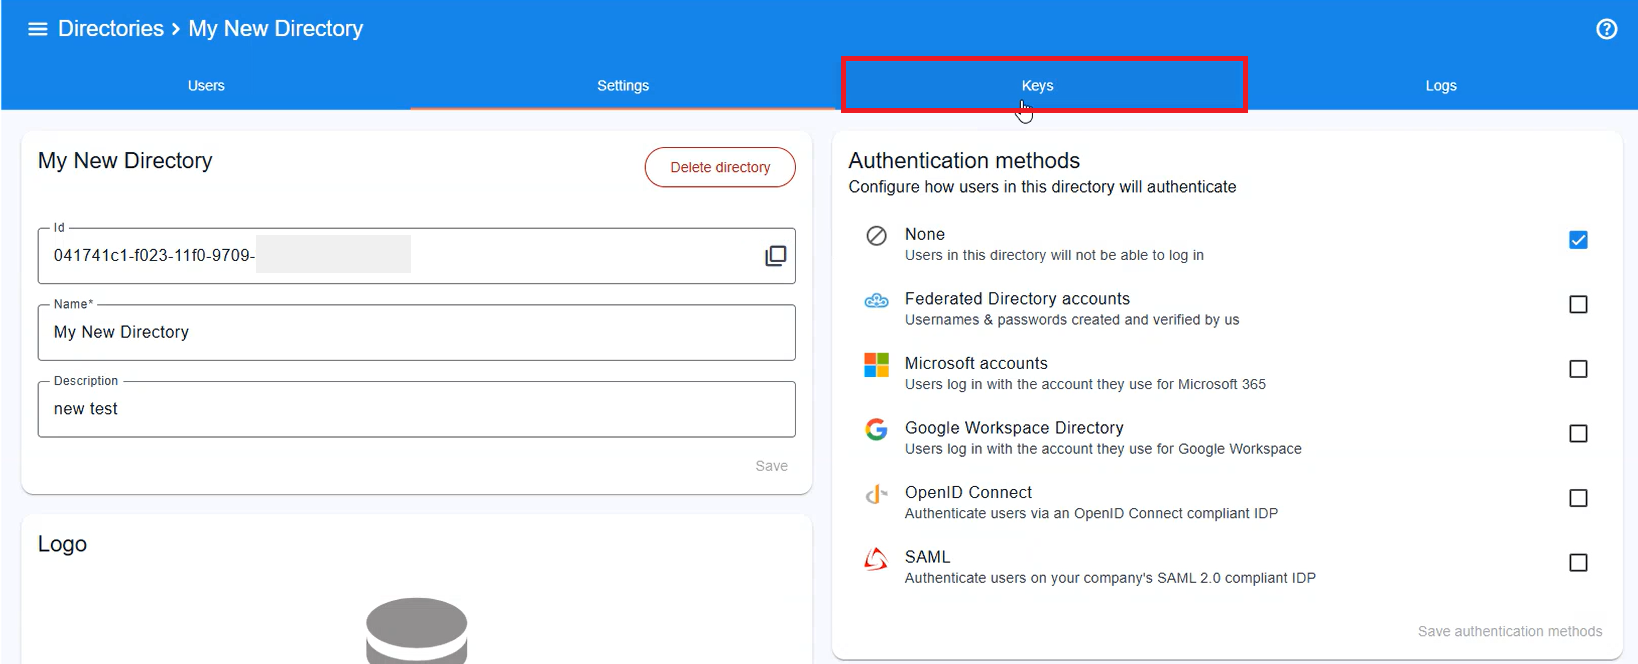Viewport: 1638px width, 664px height.
Task: Click the OpenID Connect logo icon
Action: point(876,494)
